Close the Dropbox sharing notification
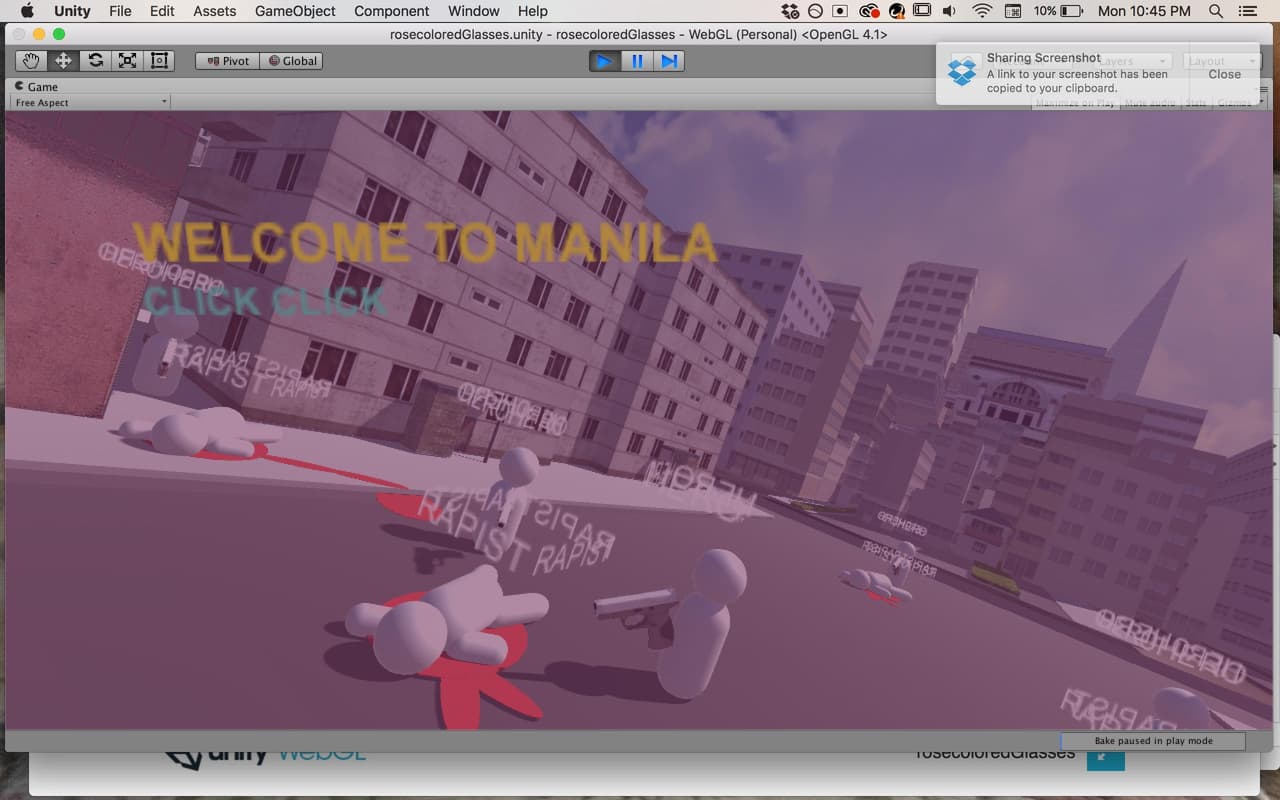This screenshot has height=800, width=1280. coord(1224,74)
